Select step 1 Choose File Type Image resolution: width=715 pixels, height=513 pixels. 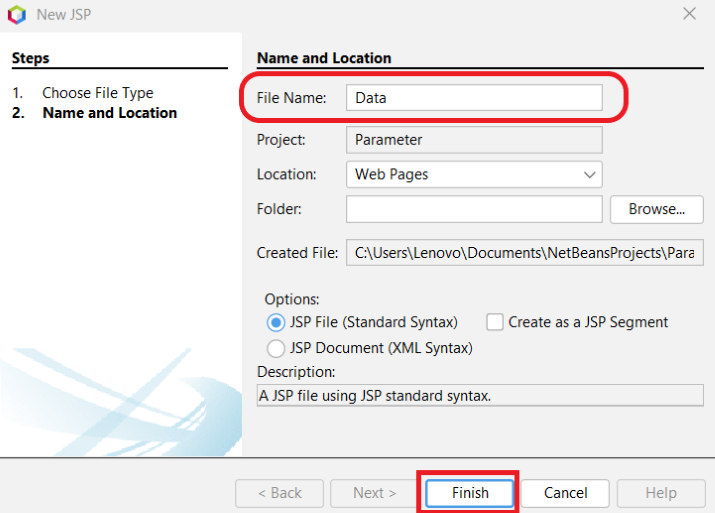(x=98, y=93)
